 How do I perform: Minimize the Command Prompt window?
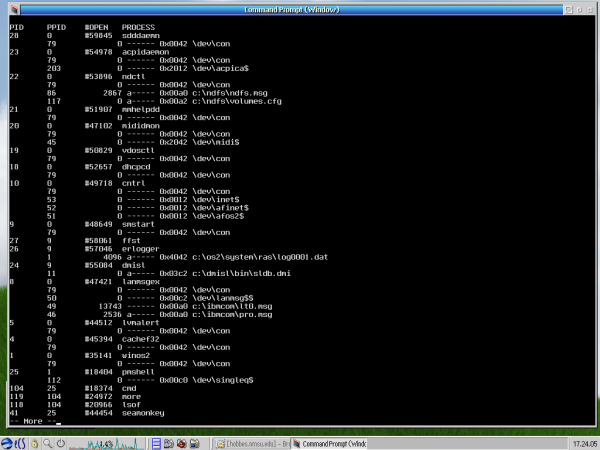[x=568, y=10]
